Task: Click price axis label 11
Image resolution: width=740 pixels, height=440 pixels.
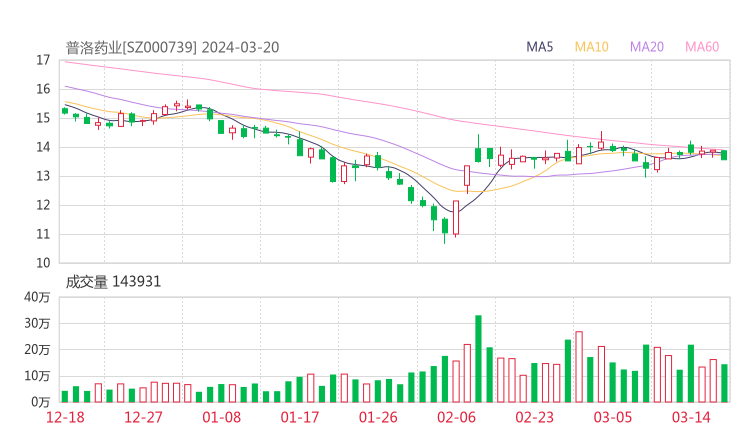Action: 43,235
